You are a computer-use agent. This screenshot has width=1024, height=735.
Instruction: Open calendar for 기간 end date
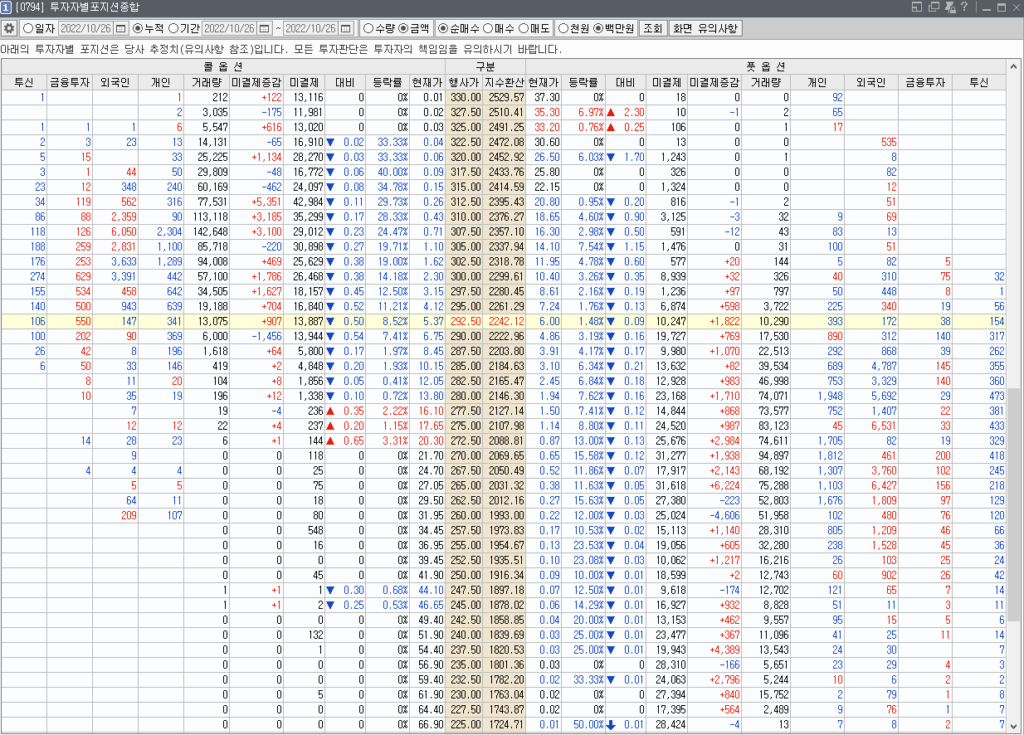coord(346,28)
